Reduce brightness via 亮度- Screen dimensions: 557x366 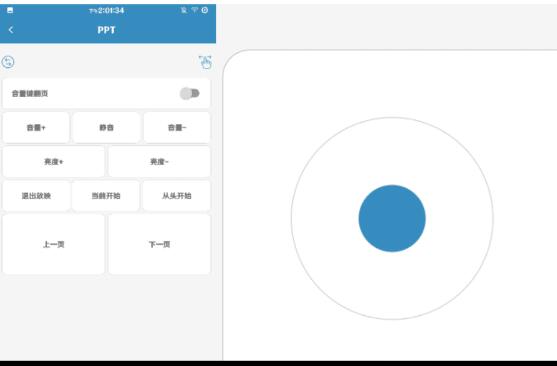click(x=159, y=162)
